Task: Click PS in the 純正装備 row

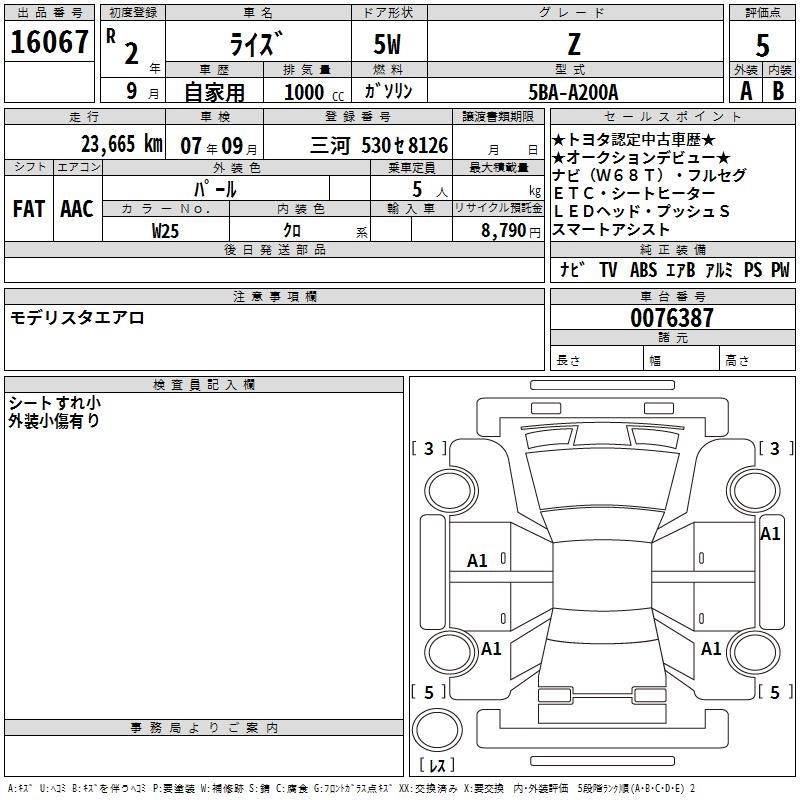Action: [753, 269]
